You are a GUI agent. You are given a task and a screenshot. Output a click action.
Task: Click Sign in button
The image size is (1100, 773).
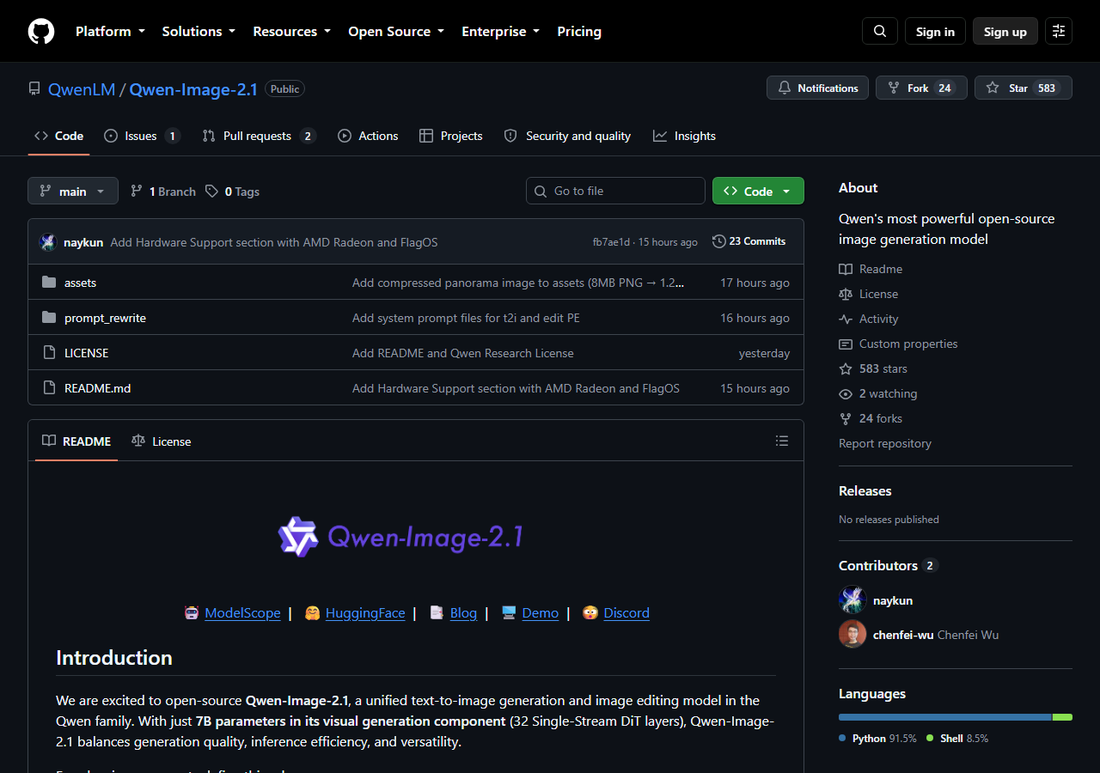pos(935,32)
